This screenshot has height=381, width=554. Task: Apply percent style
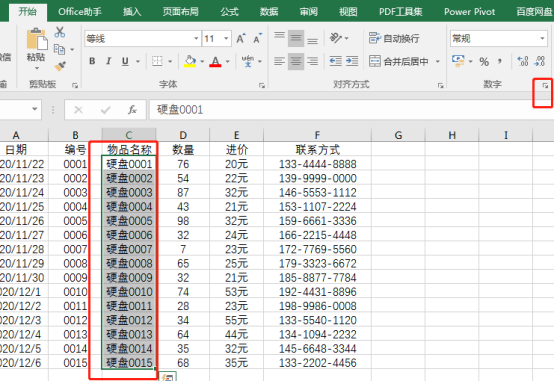(484, 62)
